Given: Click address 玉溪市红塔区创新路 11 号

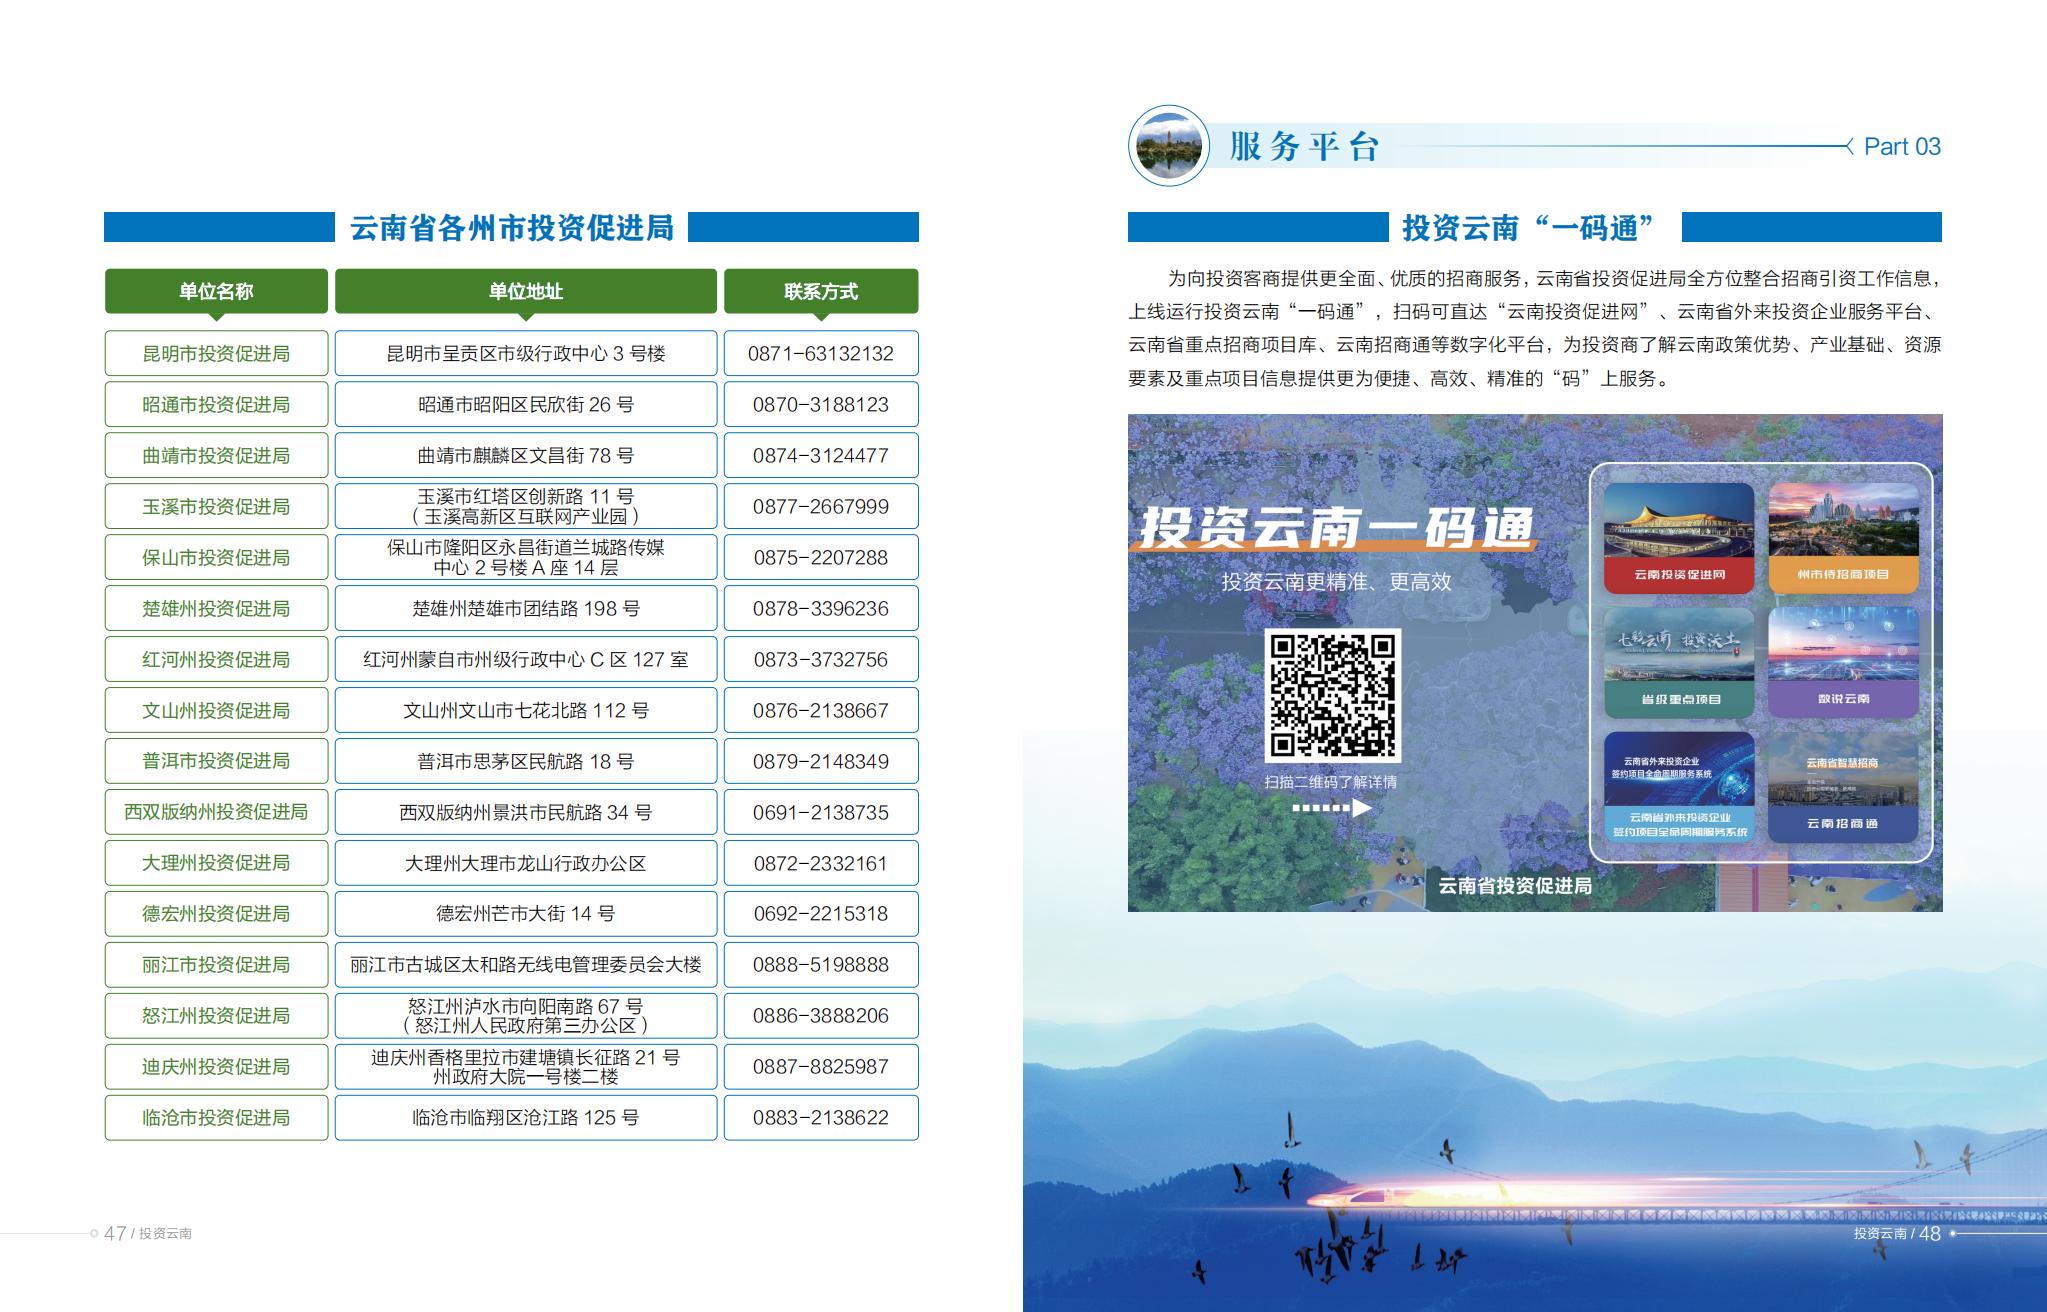Looking at the screenshot, I should pyautogui.click(x=526, y=496).
